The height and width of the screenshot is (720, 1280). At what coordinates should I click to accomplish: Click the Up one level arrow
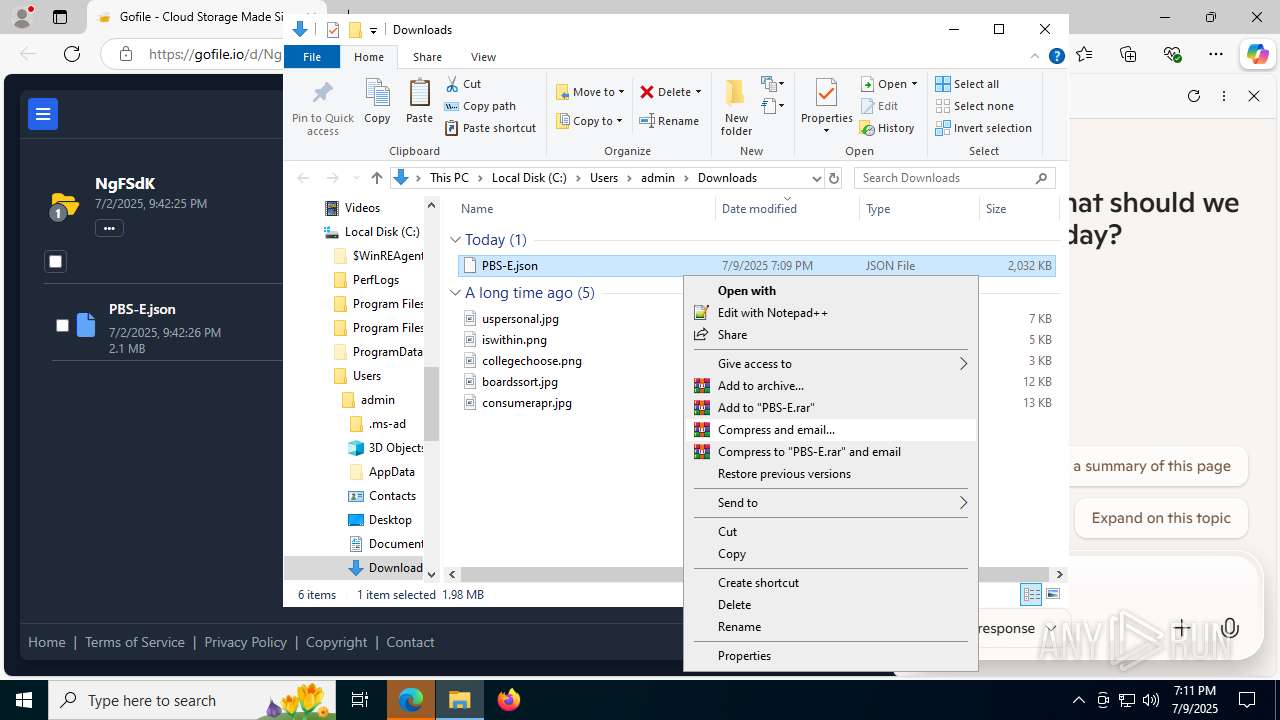click(x=377, y=178)
